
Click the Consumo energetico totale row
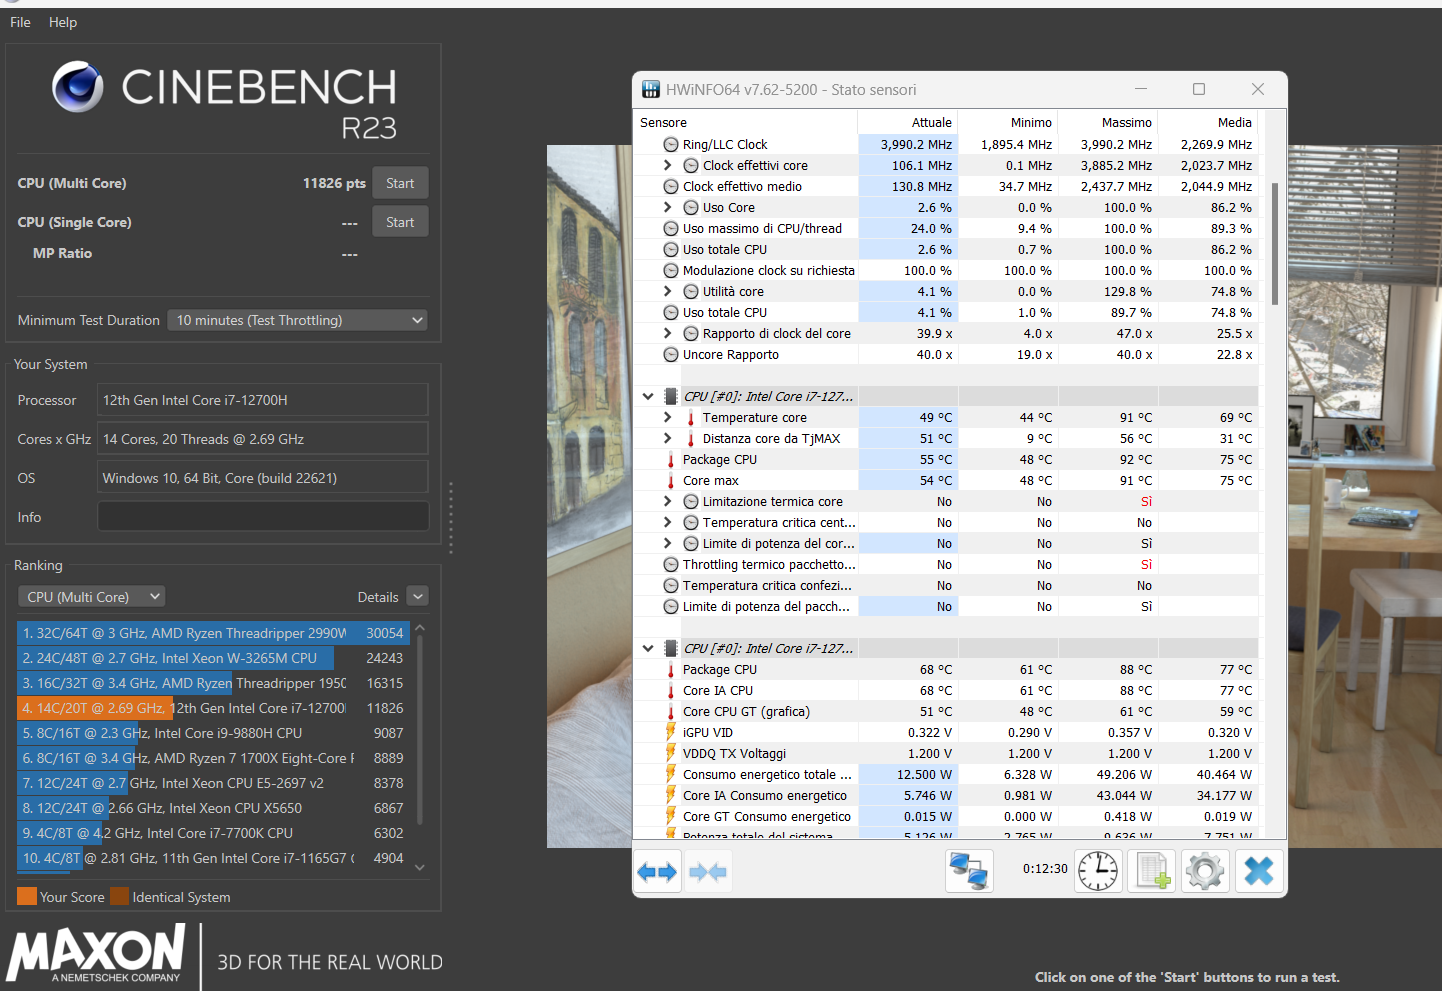click(x=946, y=774)
